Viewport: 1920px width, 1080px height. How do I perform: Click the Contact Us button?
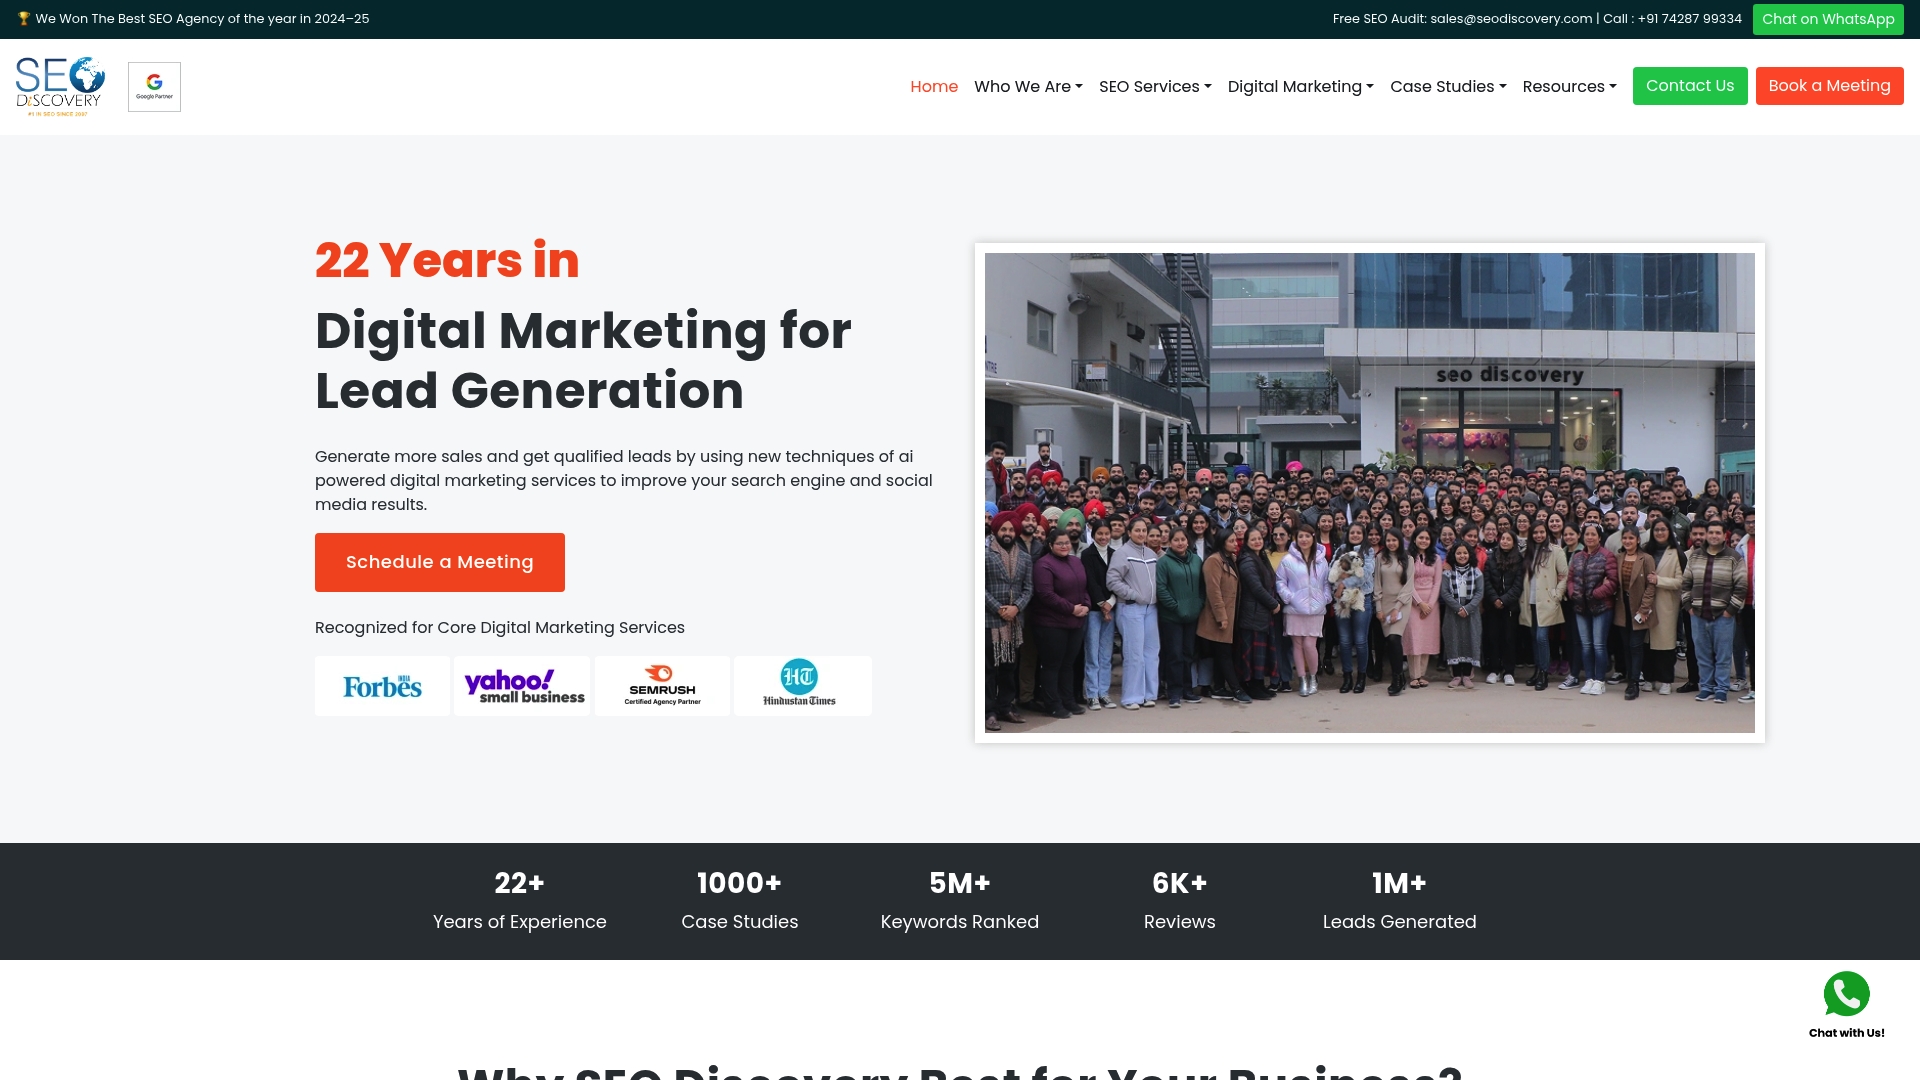click(1690, 86)
